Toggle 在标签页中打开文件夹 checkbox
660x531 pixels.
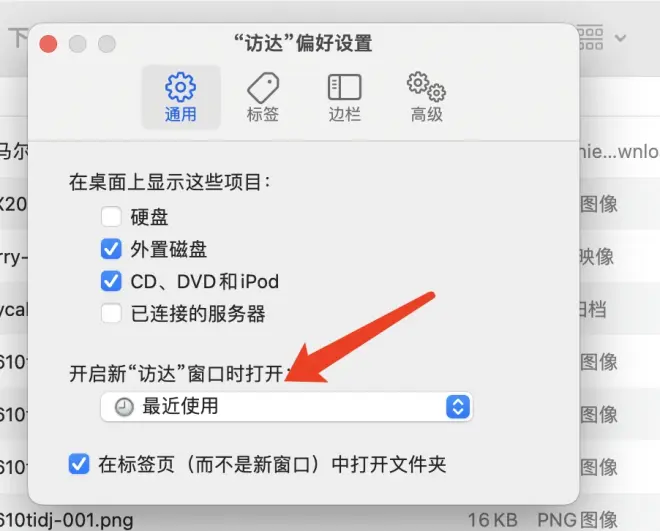[x=79, y=464]
